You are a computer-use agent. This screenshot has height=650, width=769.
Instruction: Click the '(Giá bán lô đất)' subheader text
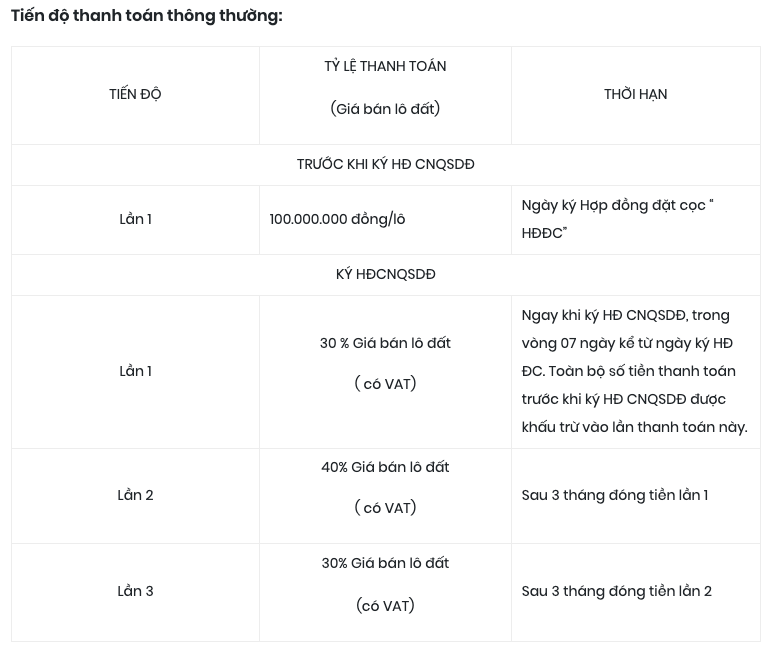tap(385, 108)
